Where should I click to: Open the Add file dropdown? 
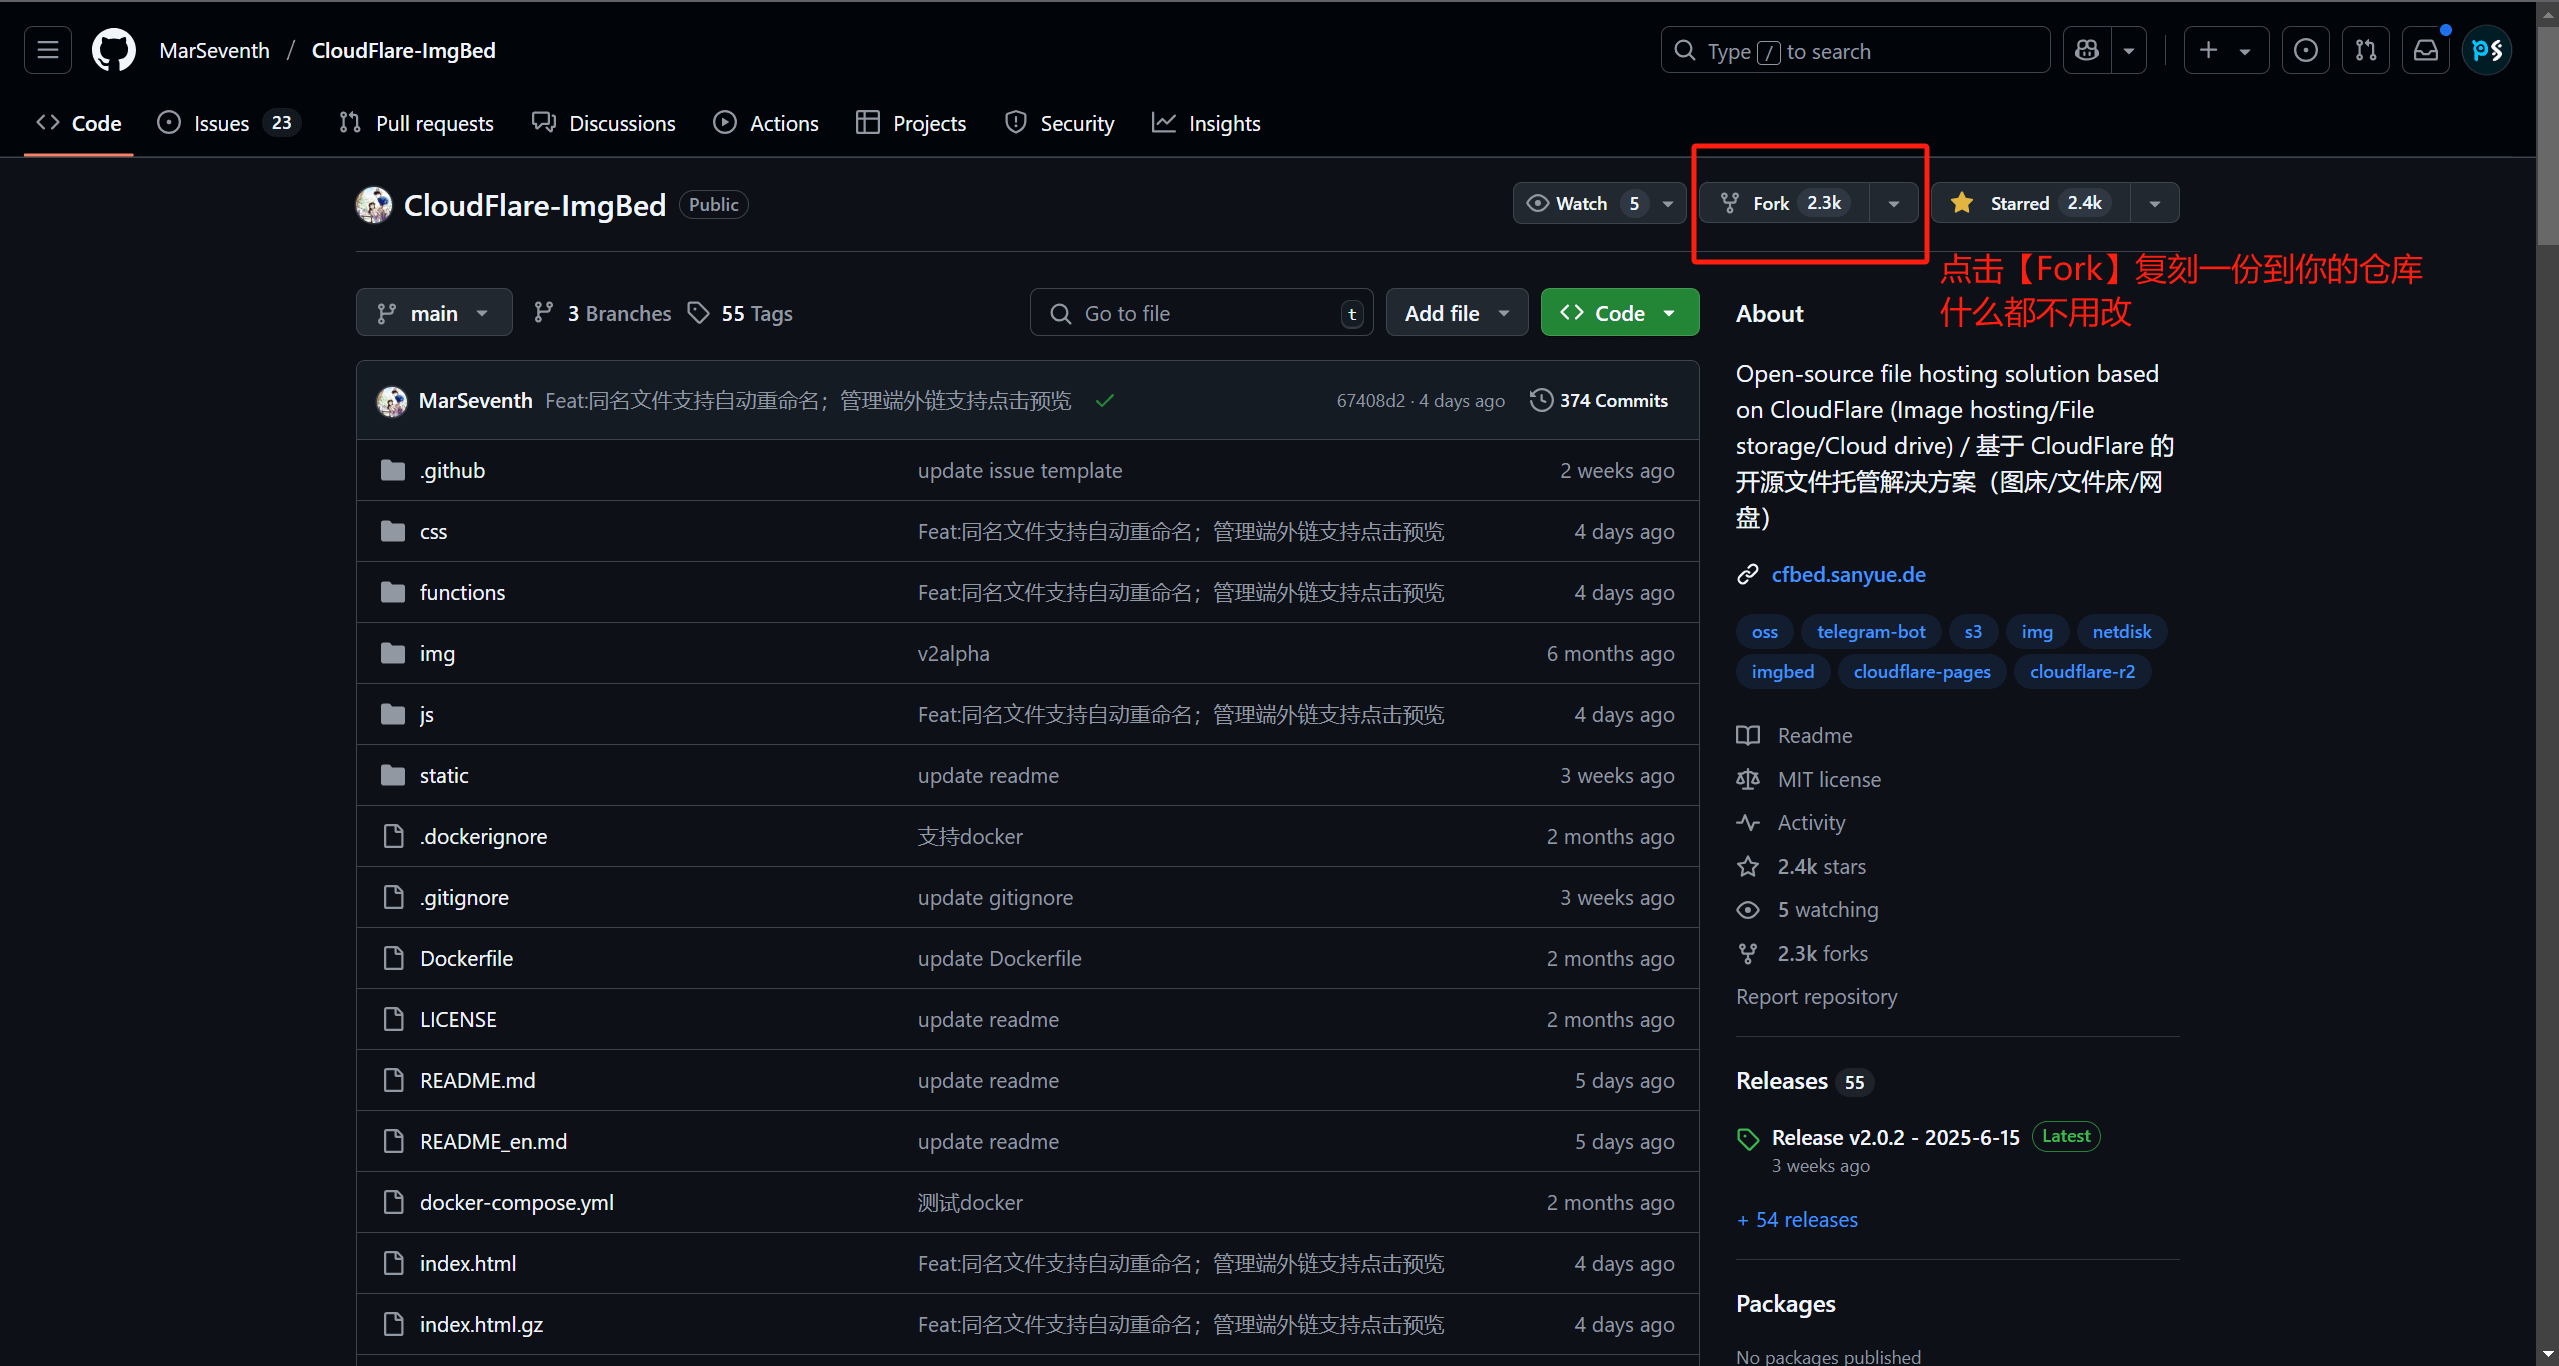coord(1456,313)
